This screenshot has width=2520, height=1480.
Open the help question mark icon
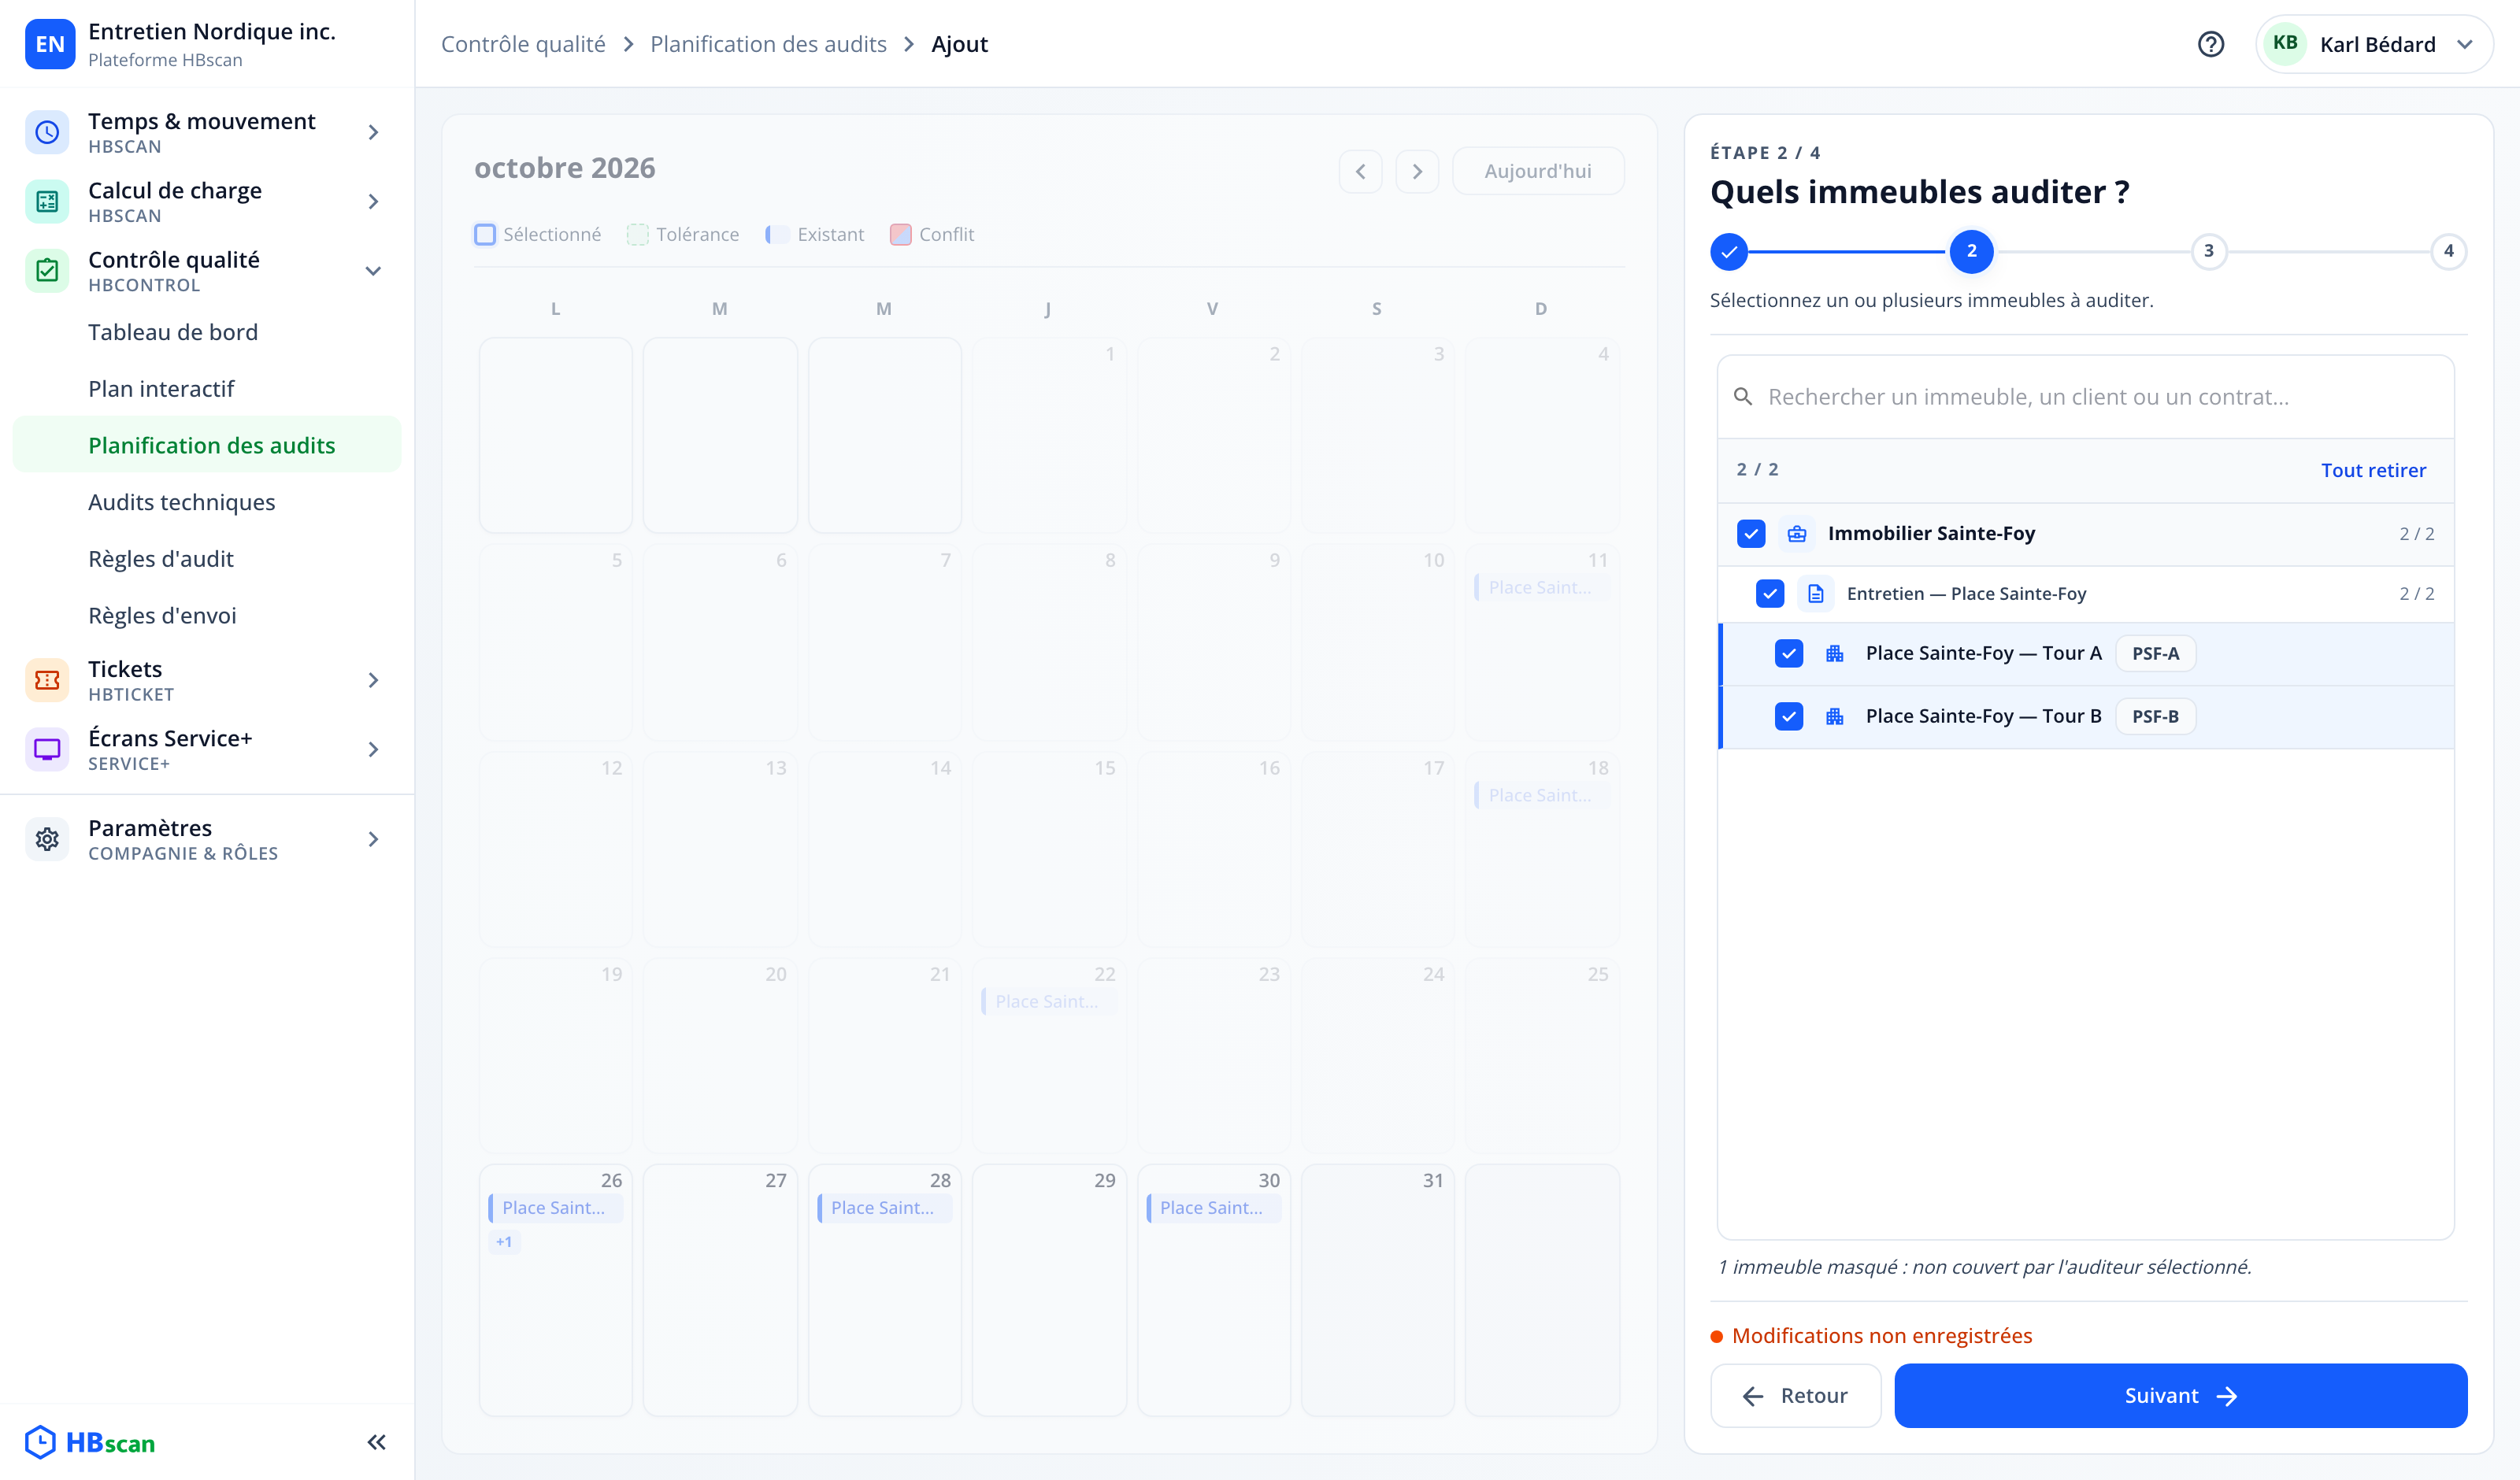2210,44
